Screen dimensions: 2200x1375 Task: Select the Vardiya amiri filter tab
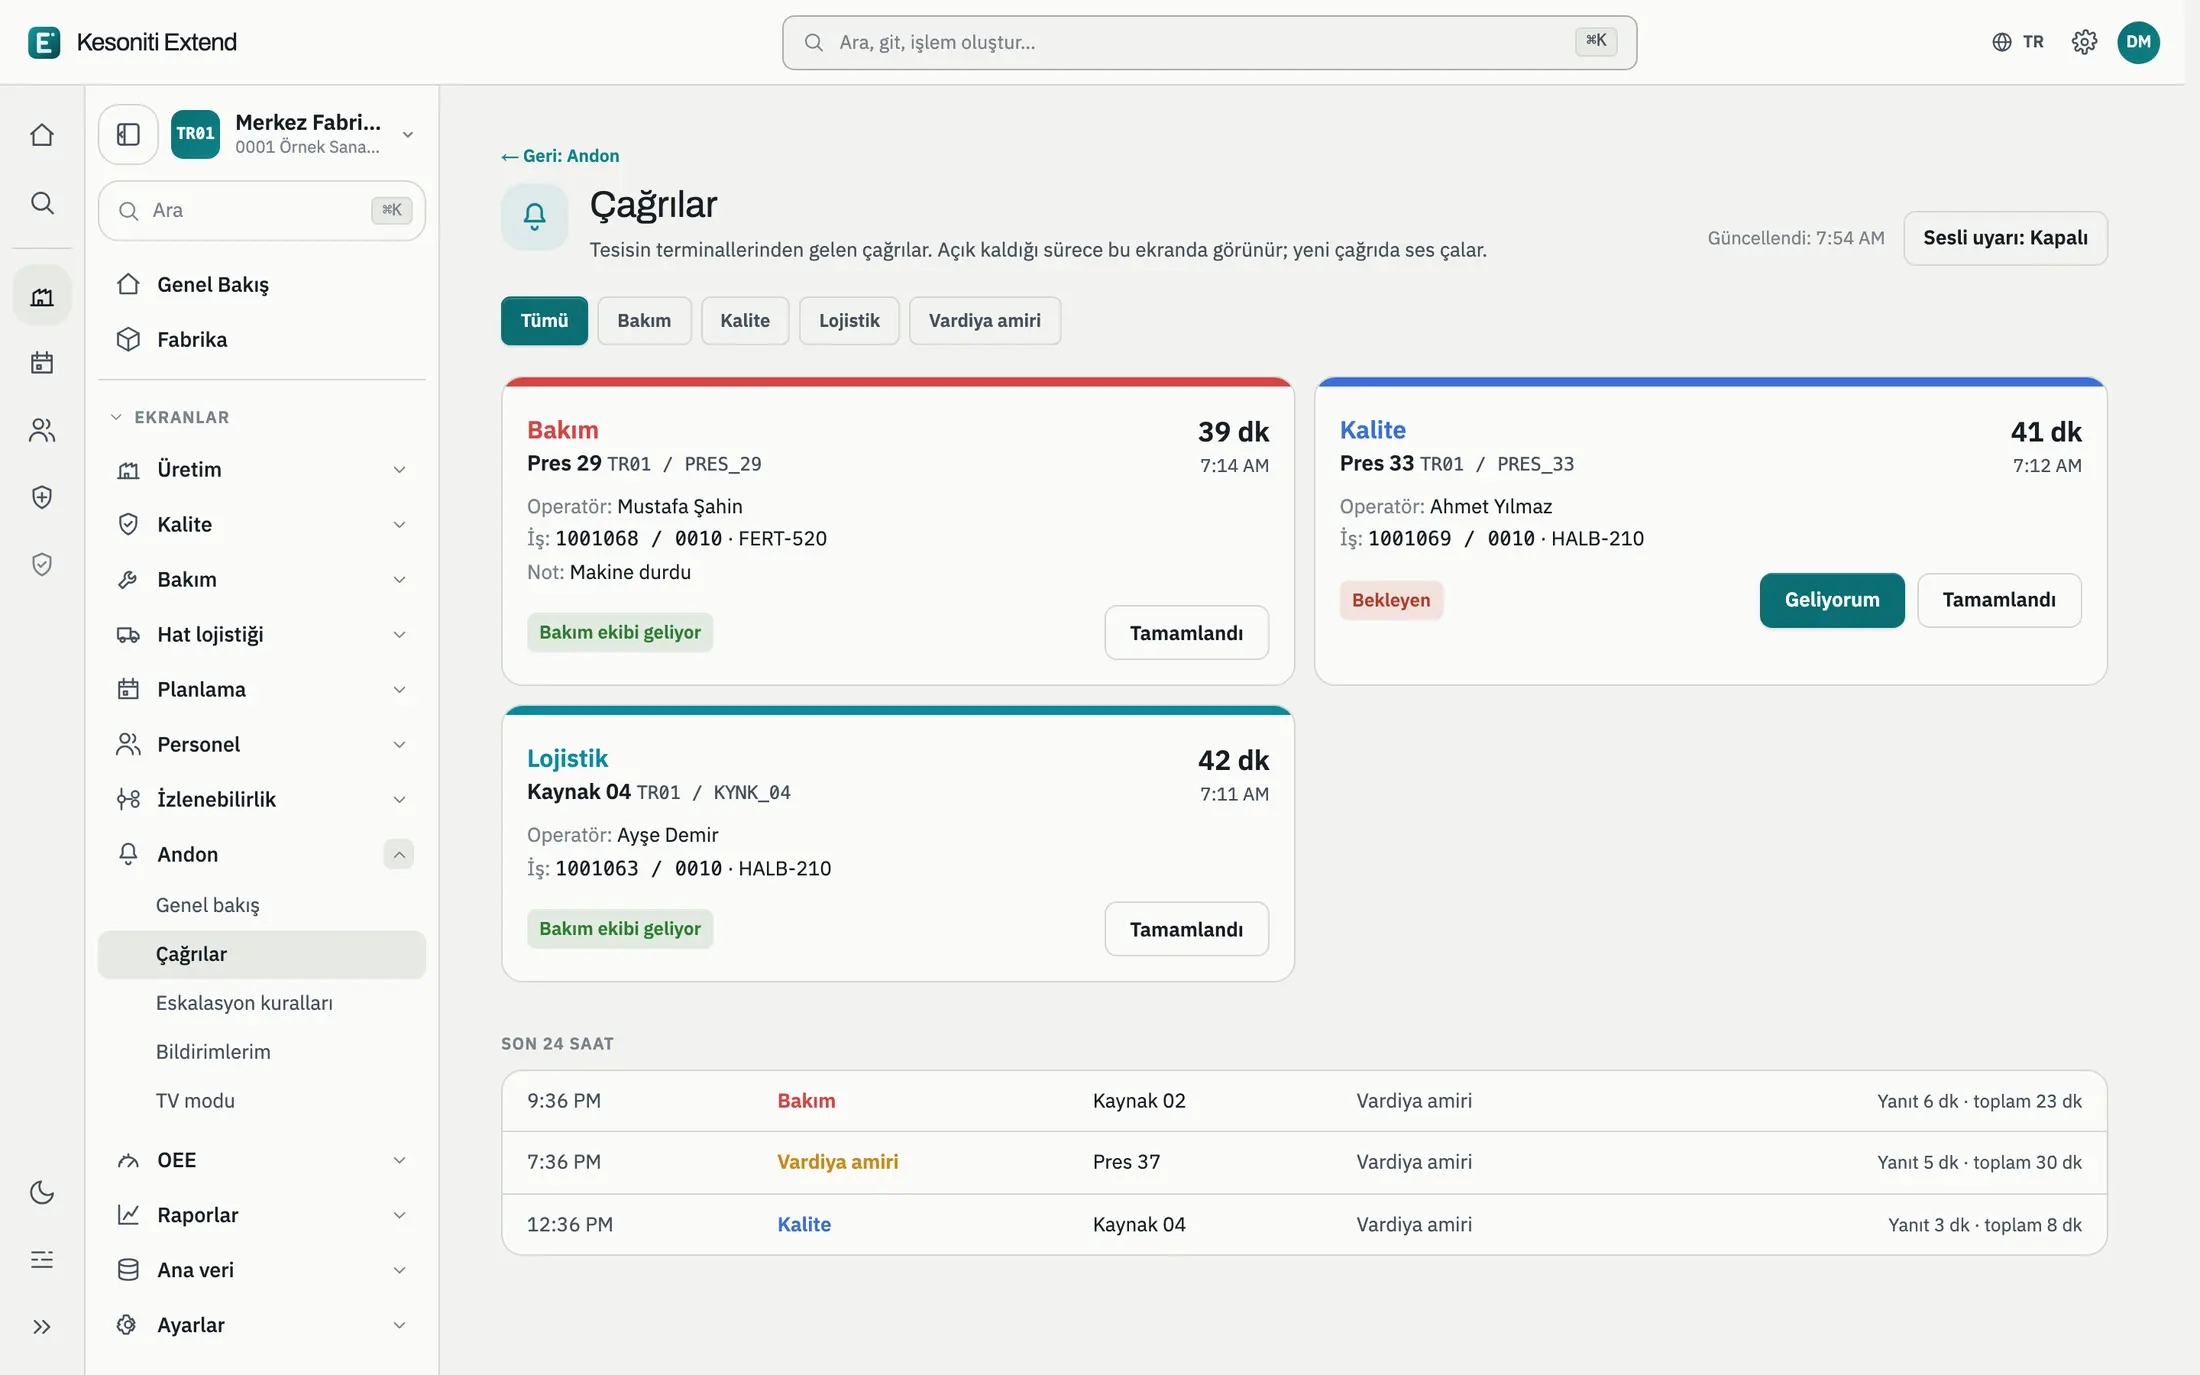tap(984, 321)
